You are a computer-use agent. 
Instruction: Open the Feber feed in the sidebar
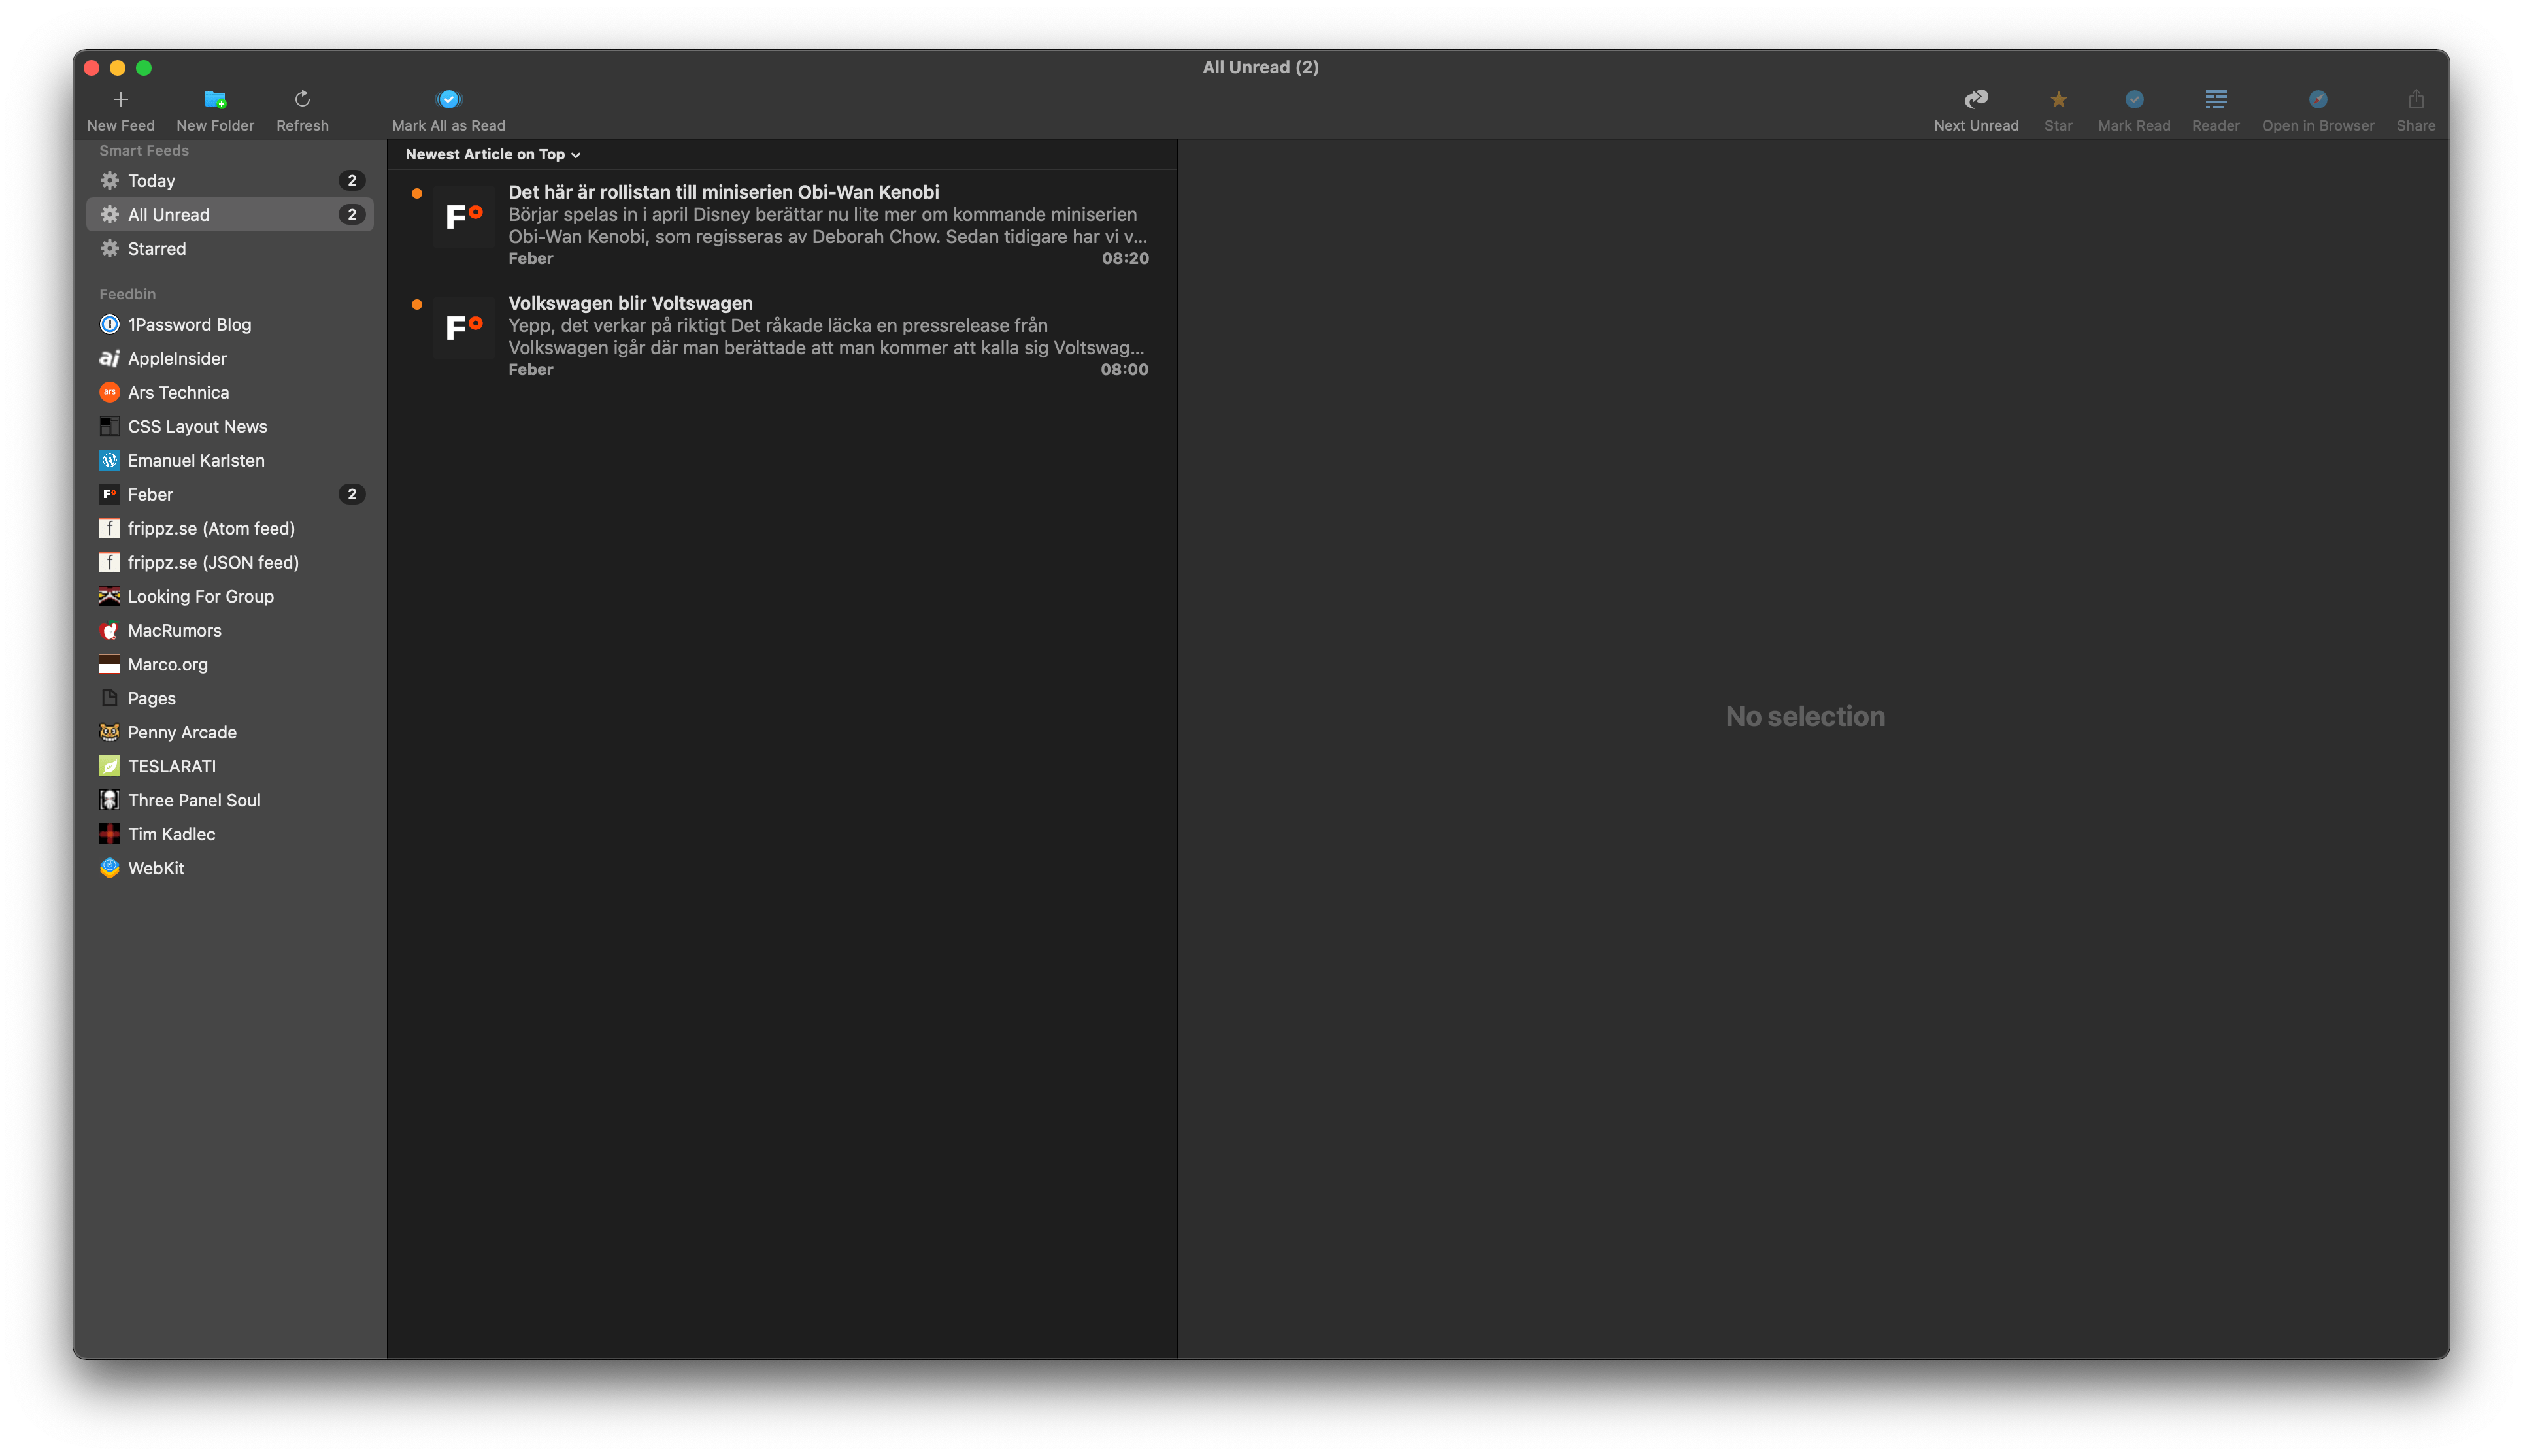[x=151, y=494]
